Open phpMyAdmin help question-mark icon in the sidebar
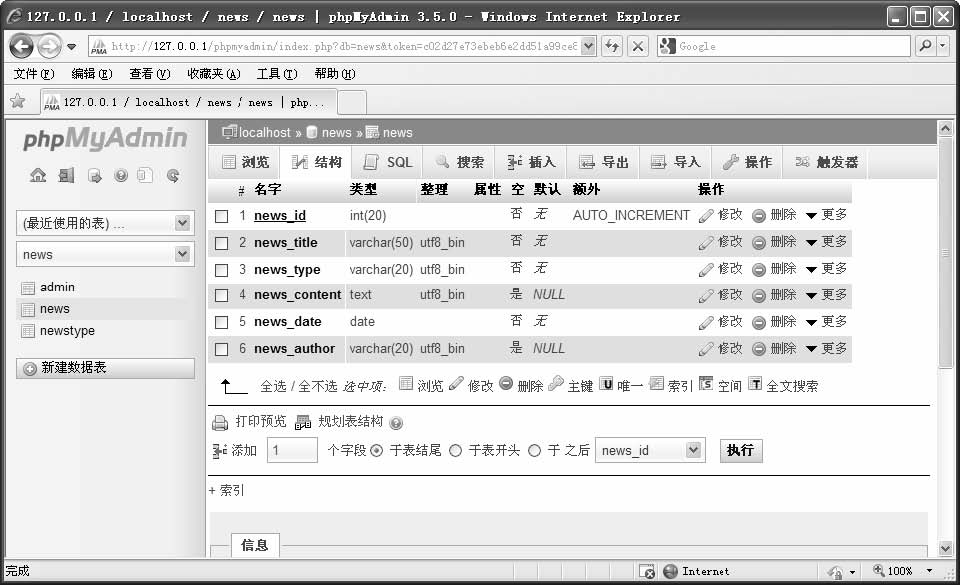Viewport: 960px width, 585px height. click(121, 176)
